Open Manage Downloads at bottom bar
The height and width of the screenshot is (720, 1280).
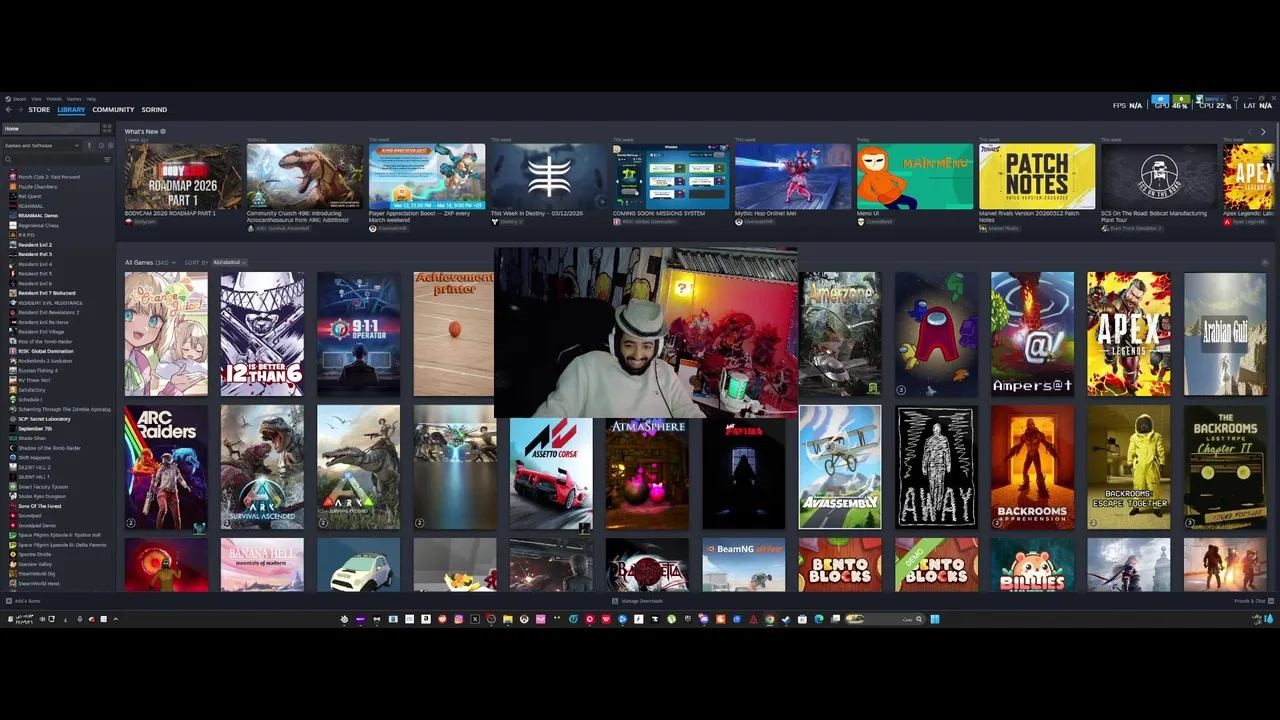pos(637,601)
